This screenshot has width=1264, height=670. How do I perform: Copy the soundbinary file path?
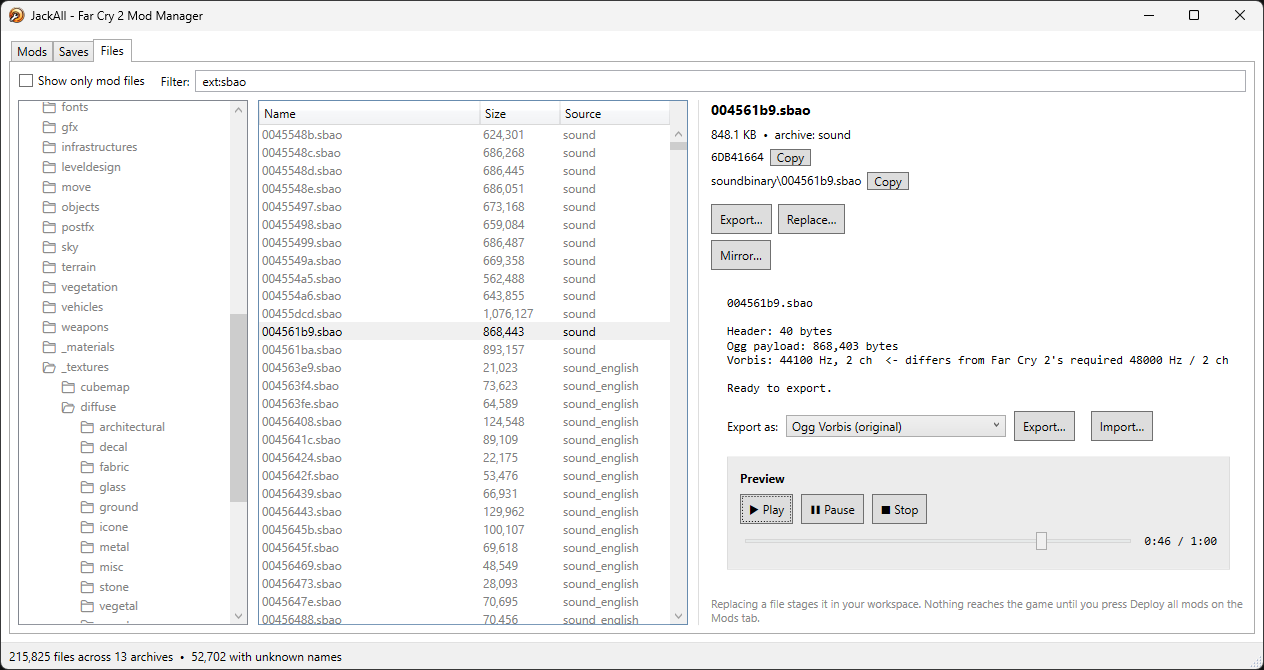coord(888,182)
